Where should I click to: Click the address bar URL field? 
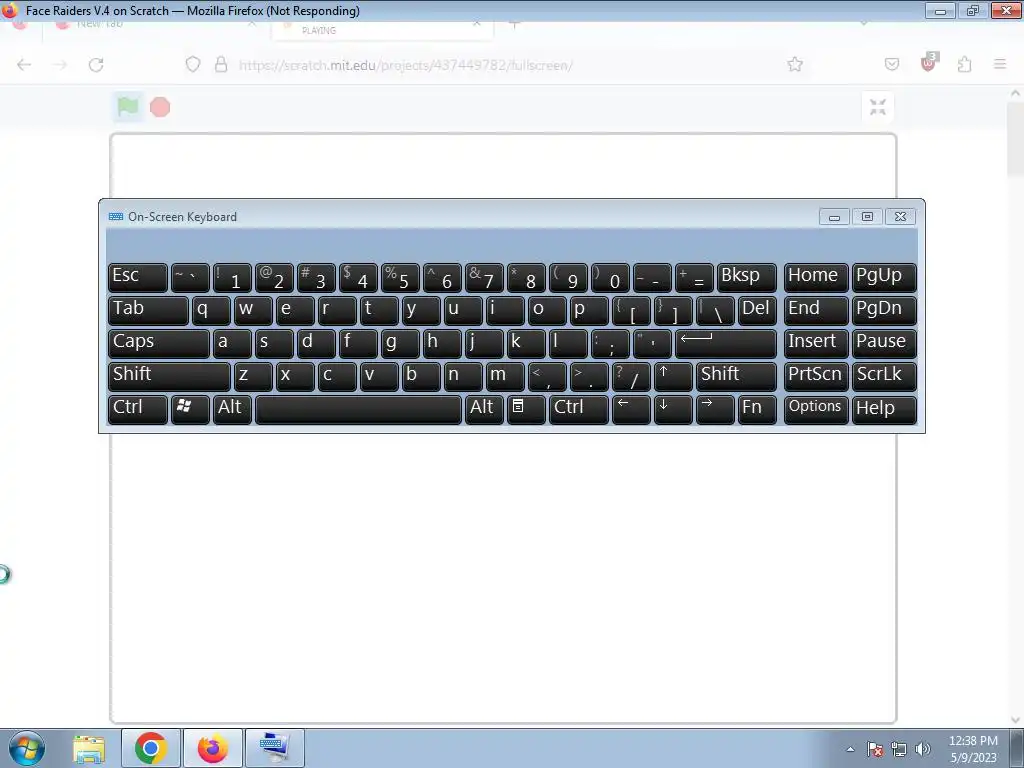496,65
